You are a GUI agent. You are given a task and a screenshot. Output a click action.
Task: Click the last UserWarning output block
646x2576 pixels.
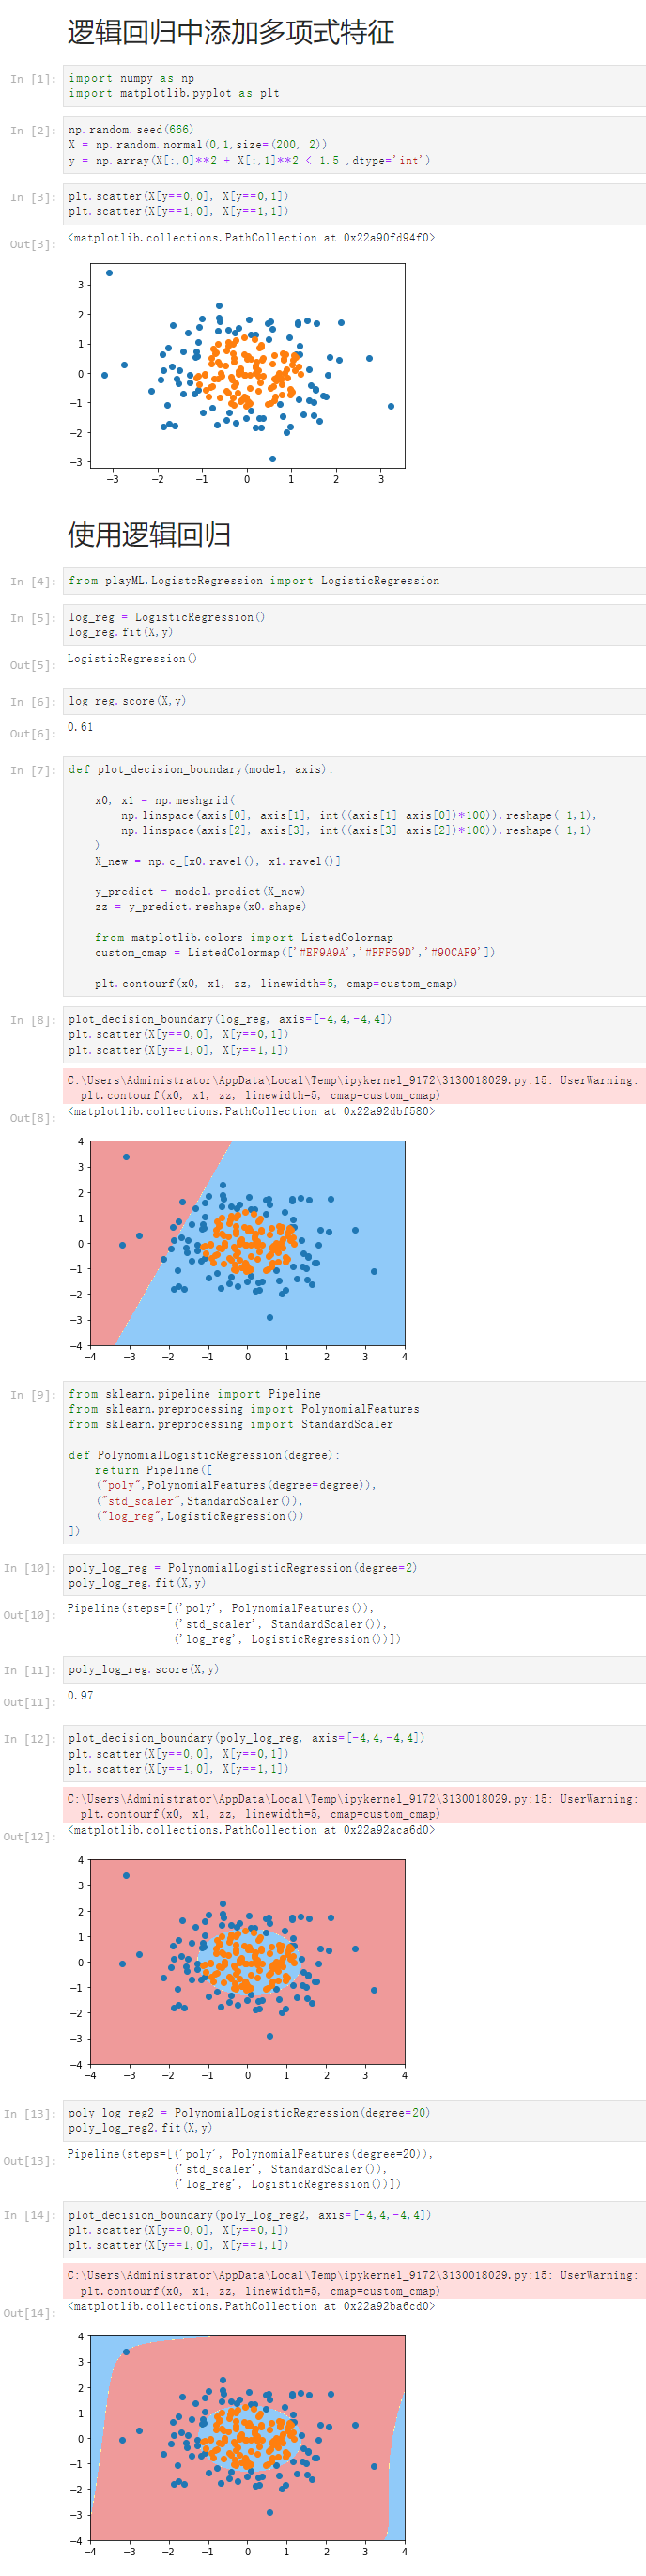coord(354,2282)
